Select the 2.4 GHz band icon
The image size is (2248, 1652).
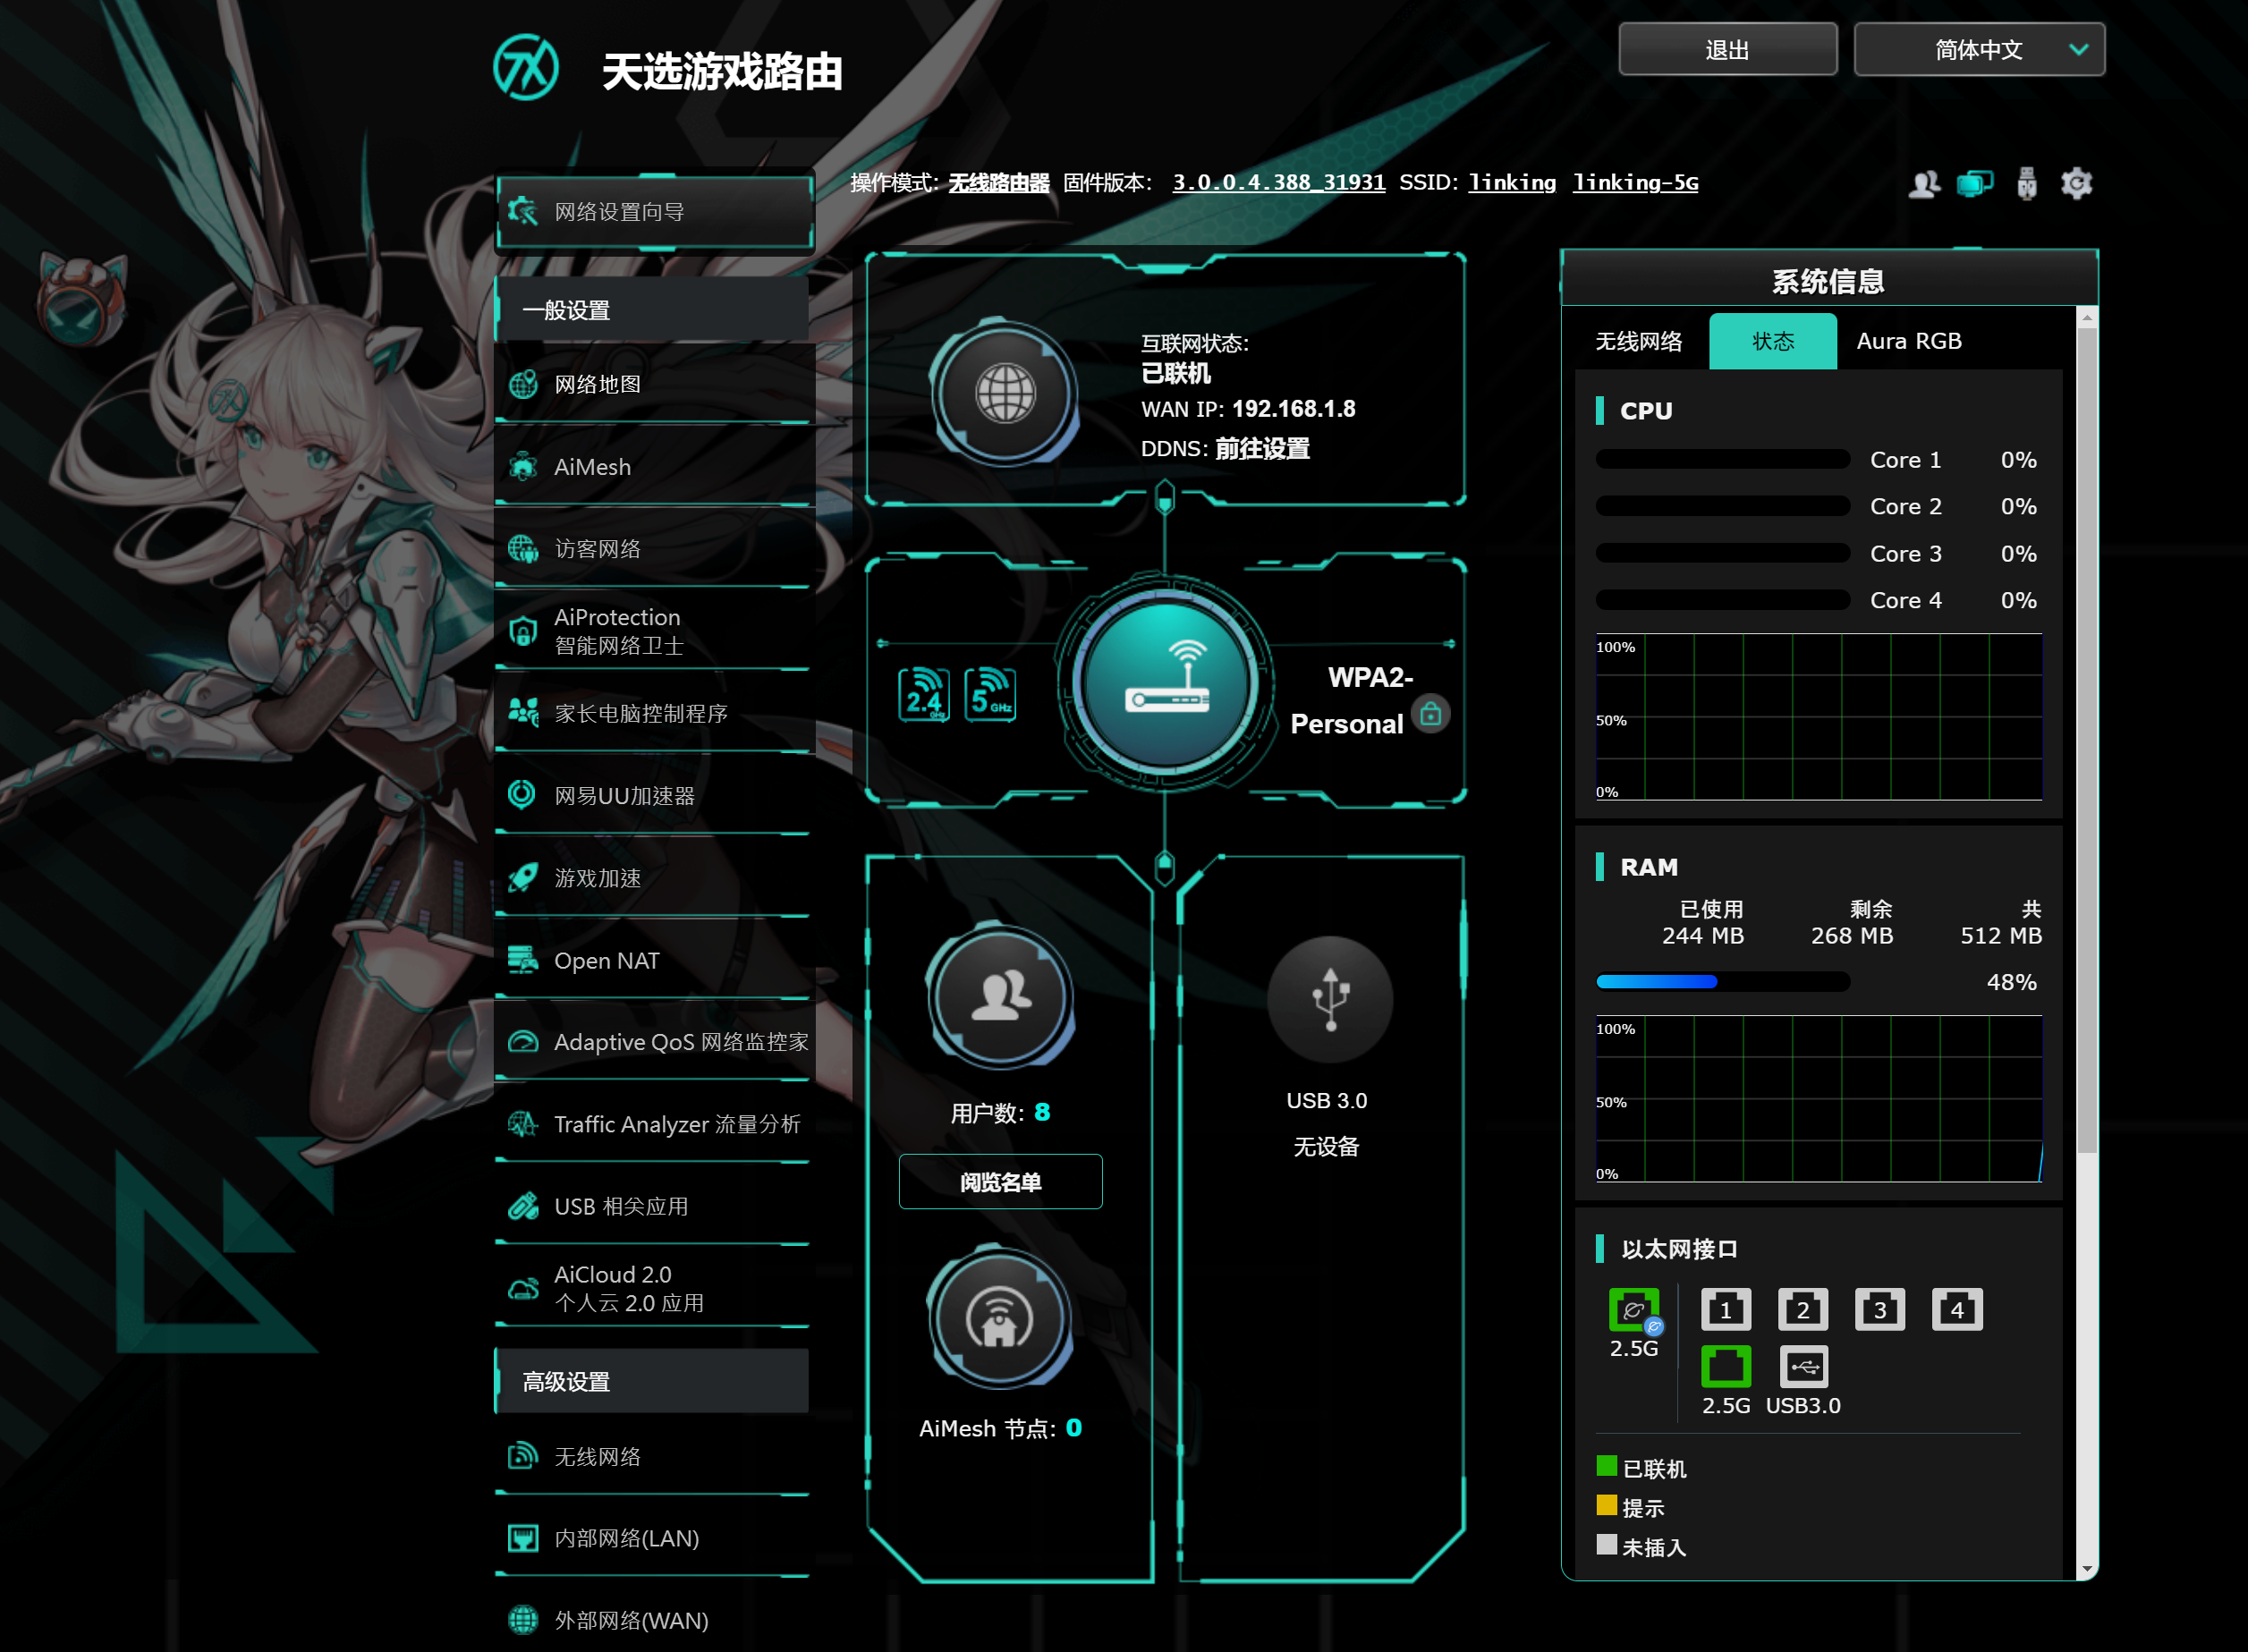point(923,694)
